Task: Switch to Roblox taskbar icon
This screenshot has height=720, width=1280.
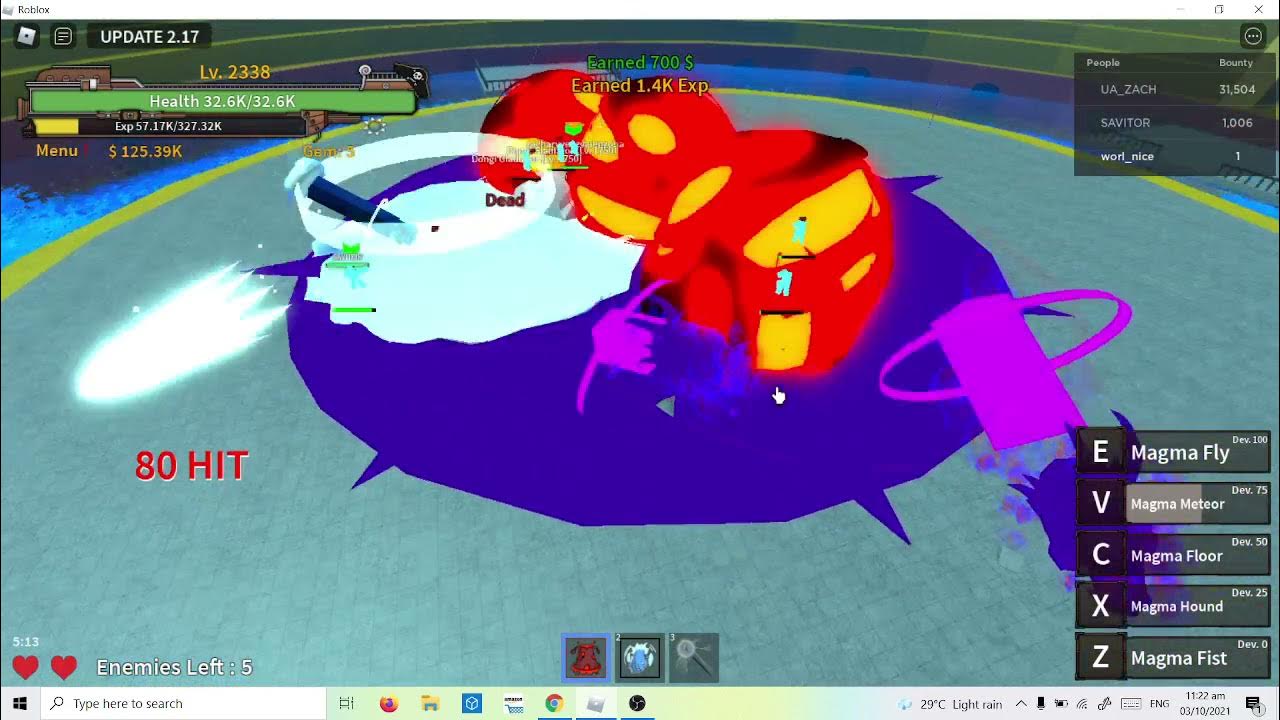Action: [x=596, y=703]
